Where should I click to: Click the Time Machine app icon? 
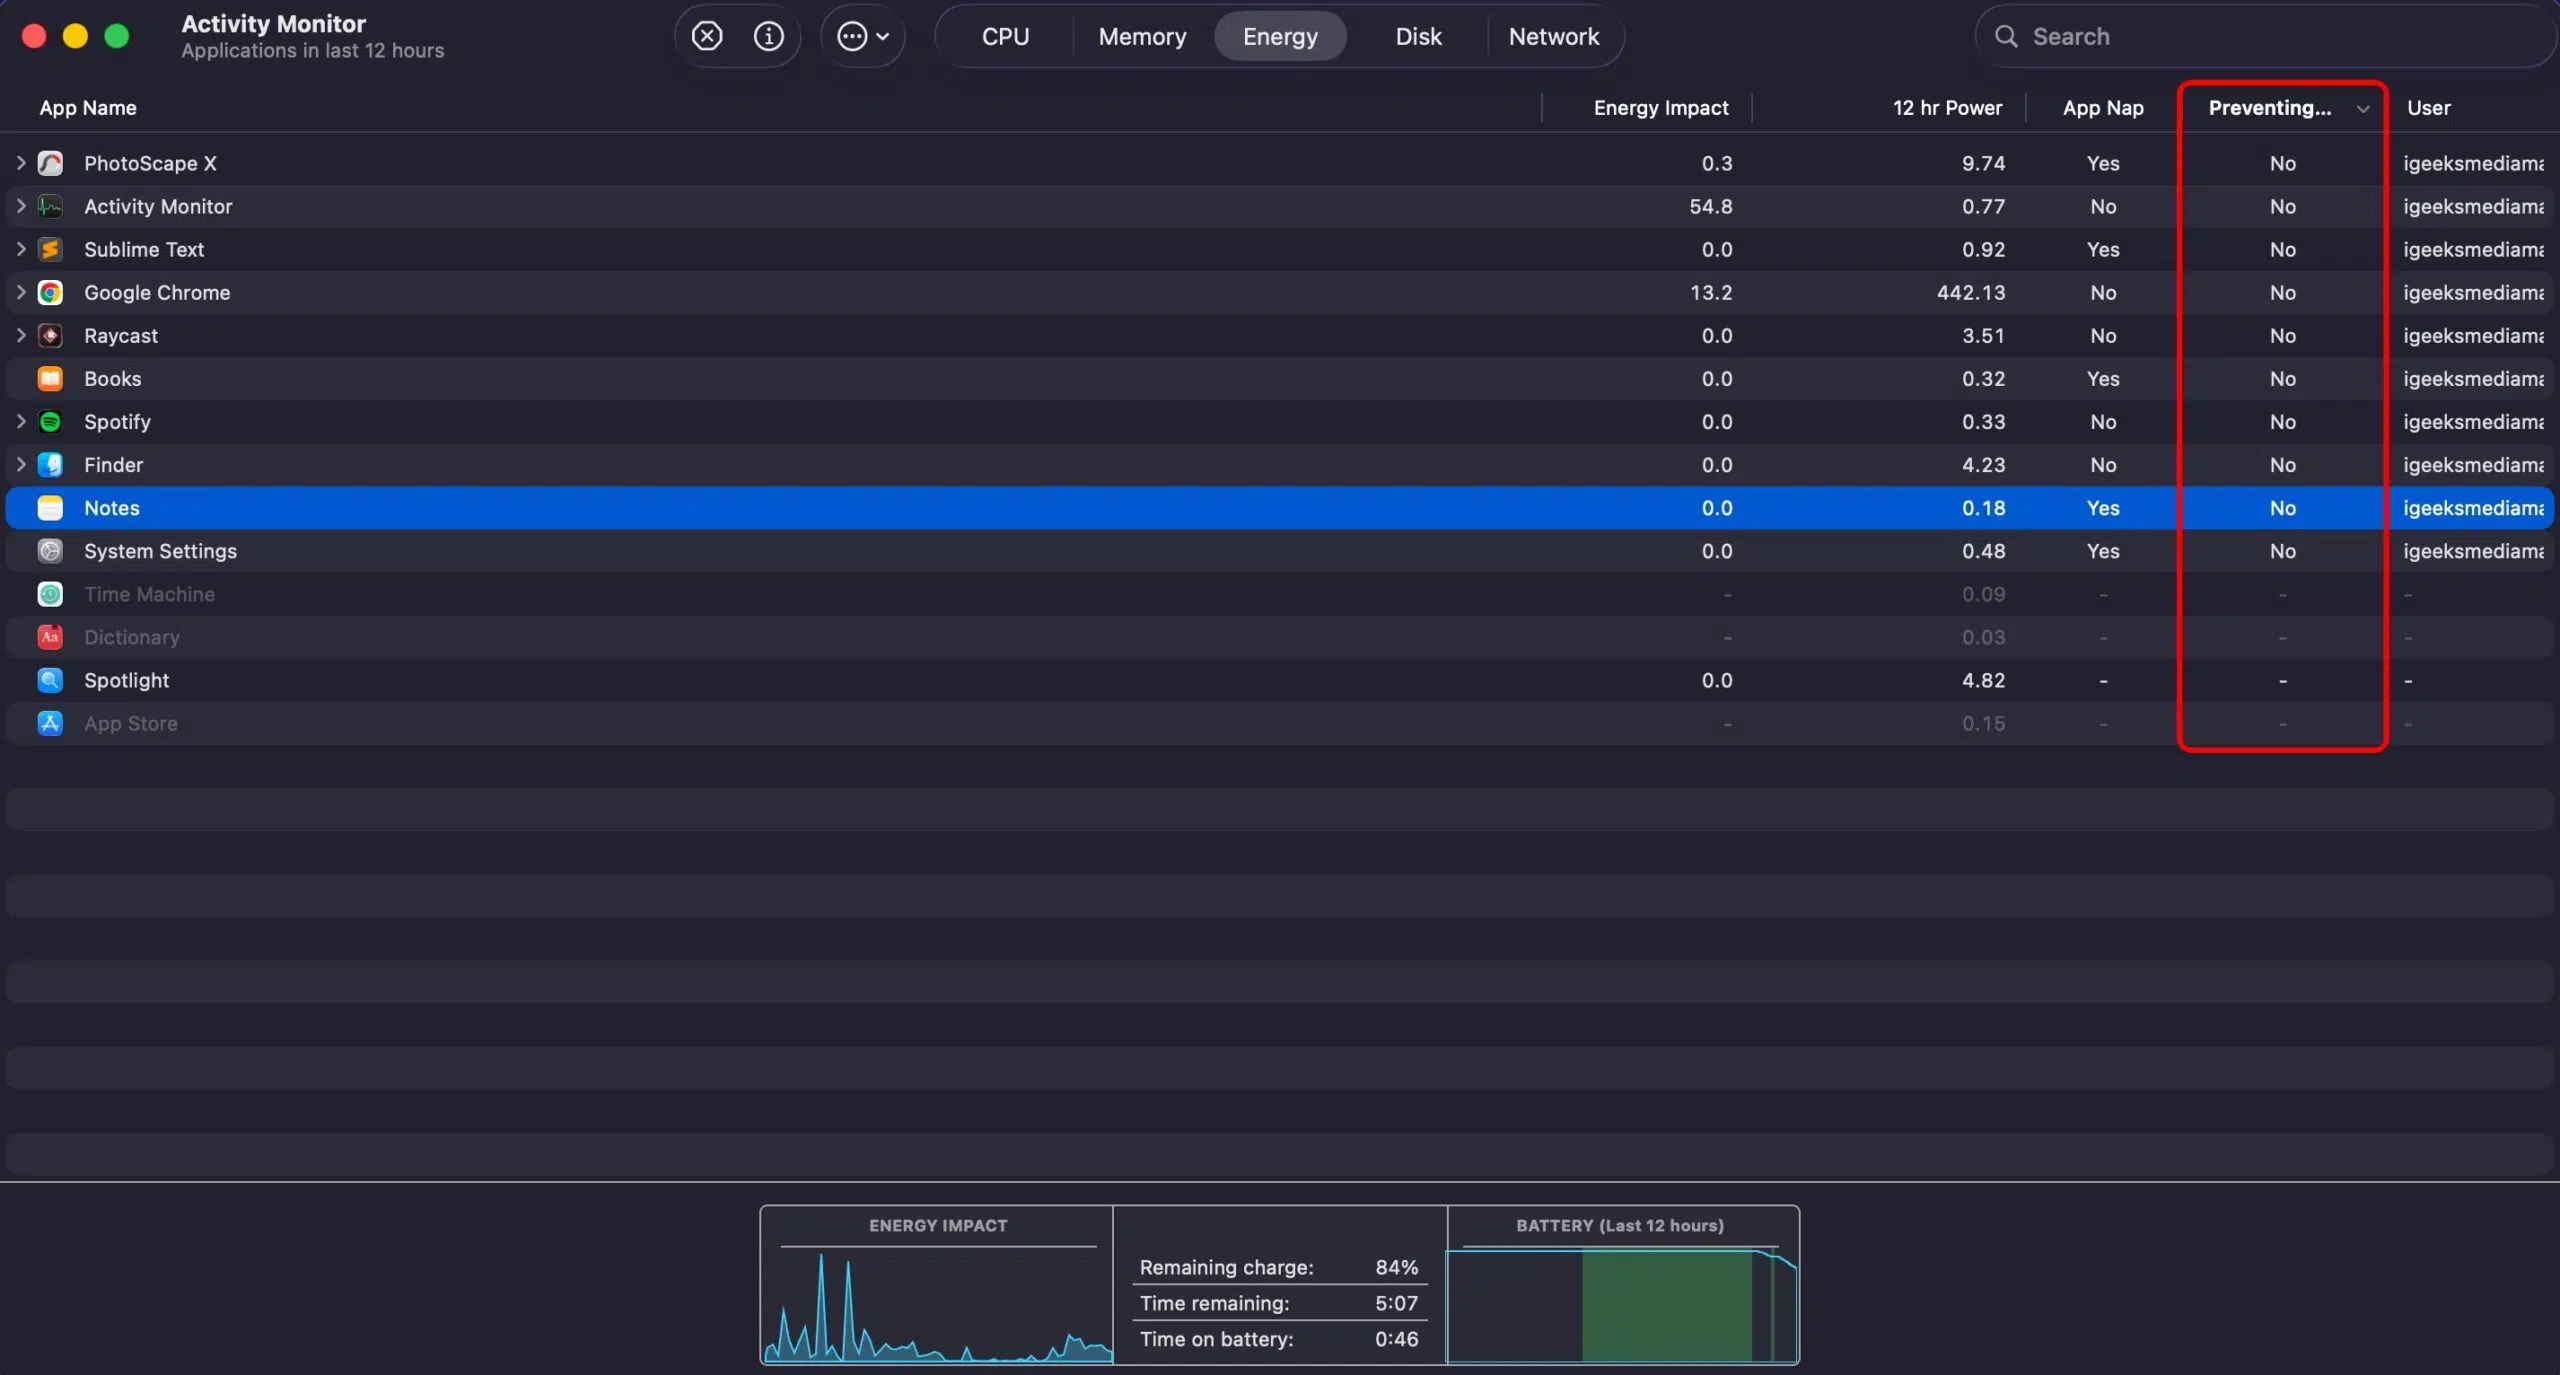[50, 593]
